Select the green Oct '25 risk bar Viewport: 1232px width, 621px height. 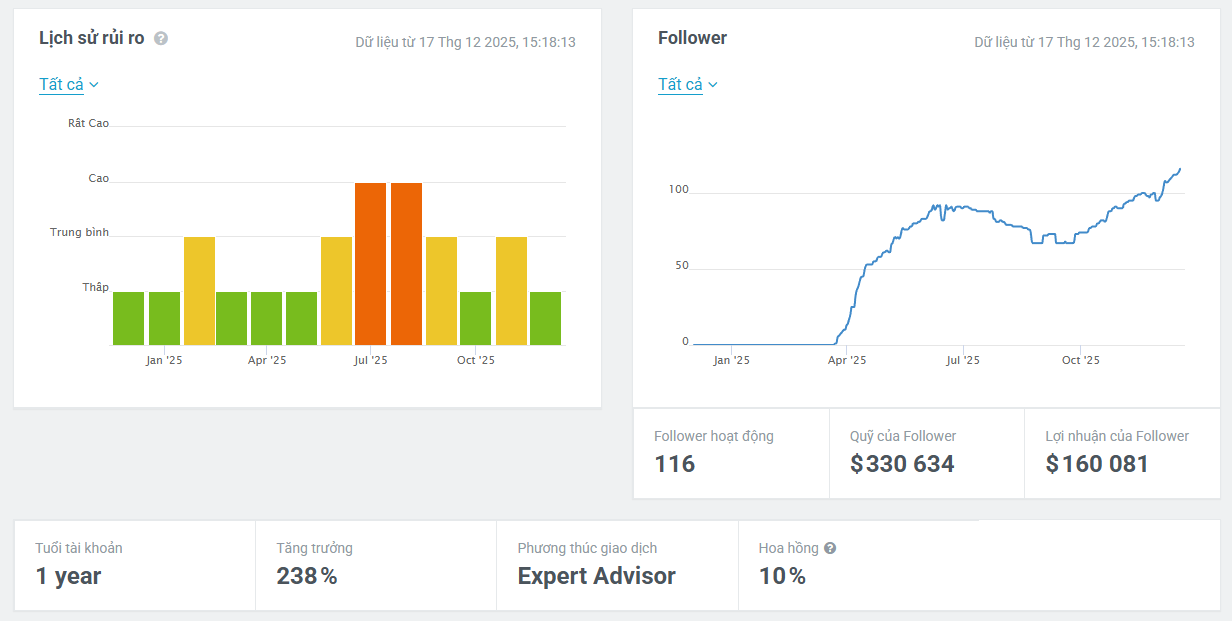[x=475, y=318]
